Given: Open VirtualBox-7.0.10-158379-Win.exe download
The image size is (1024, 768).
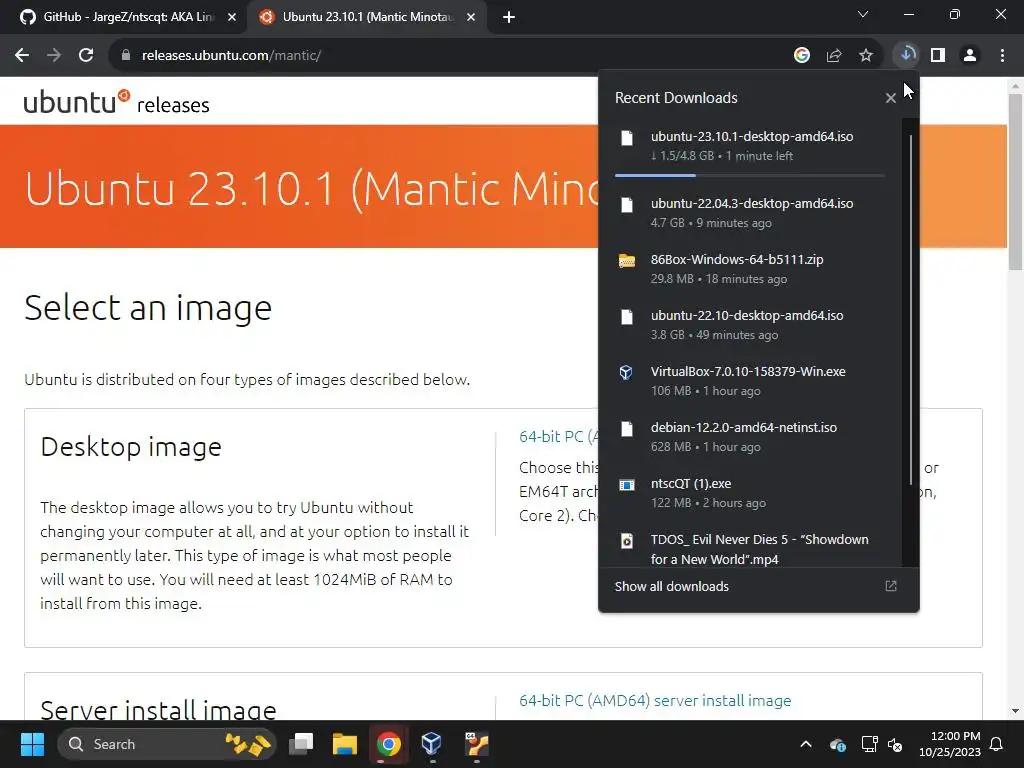Looking at the screenshot, I should point(750,381).
